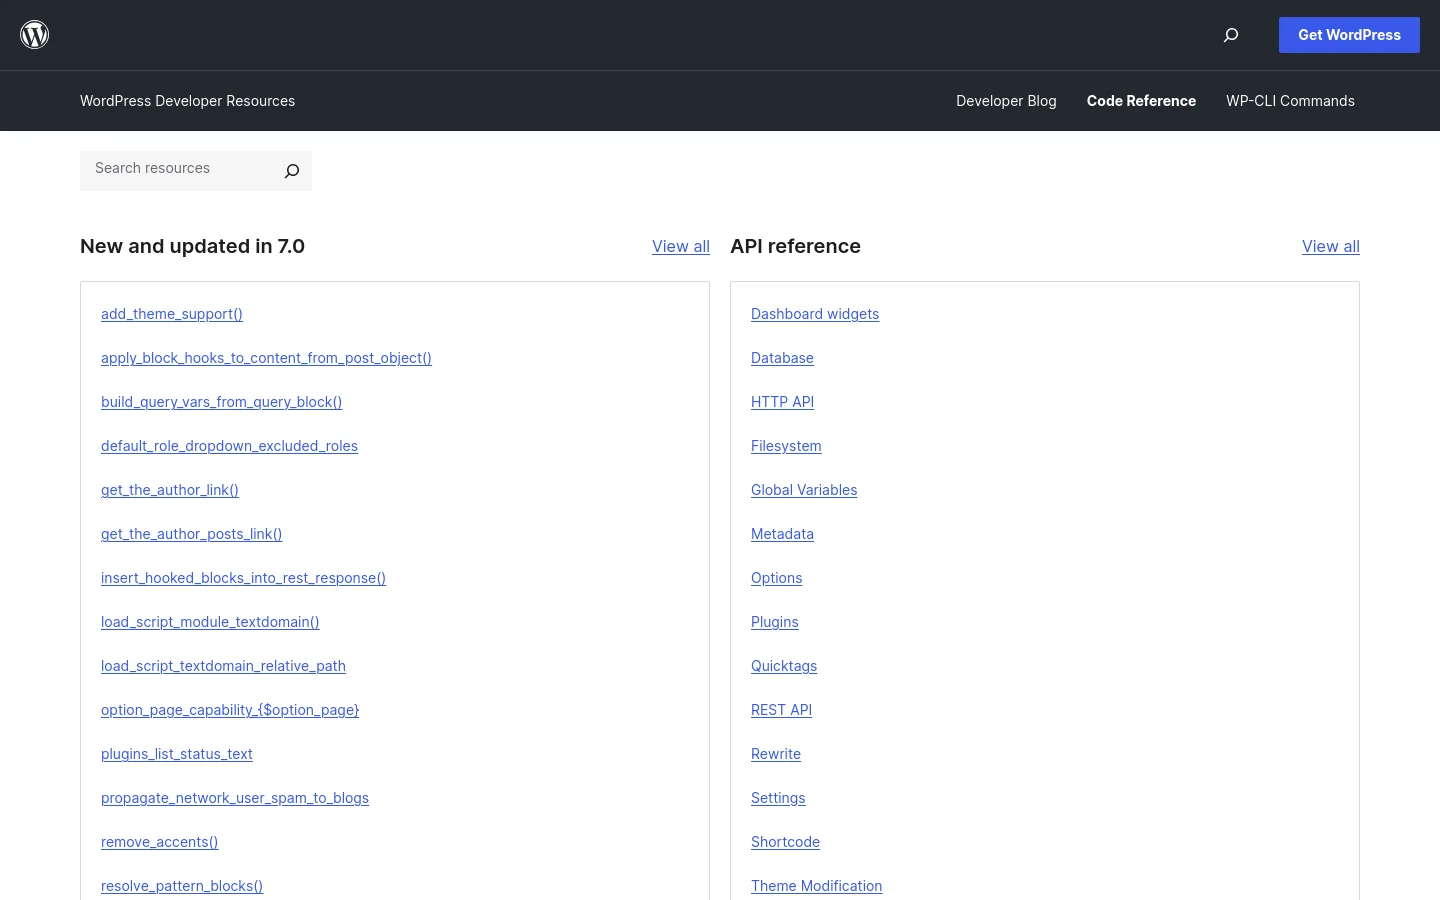
Task: Open option_page_capability_{$option_page} link
Action: click(230, 710)
